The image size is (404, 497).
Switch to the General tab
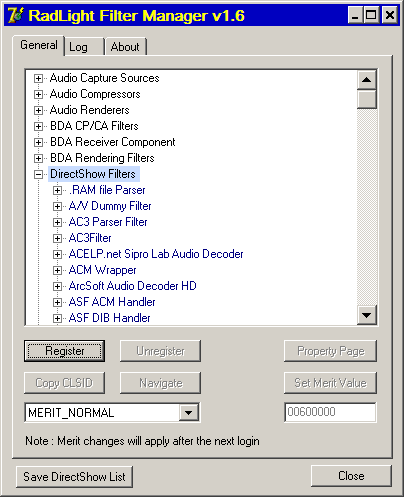(39, 45)
